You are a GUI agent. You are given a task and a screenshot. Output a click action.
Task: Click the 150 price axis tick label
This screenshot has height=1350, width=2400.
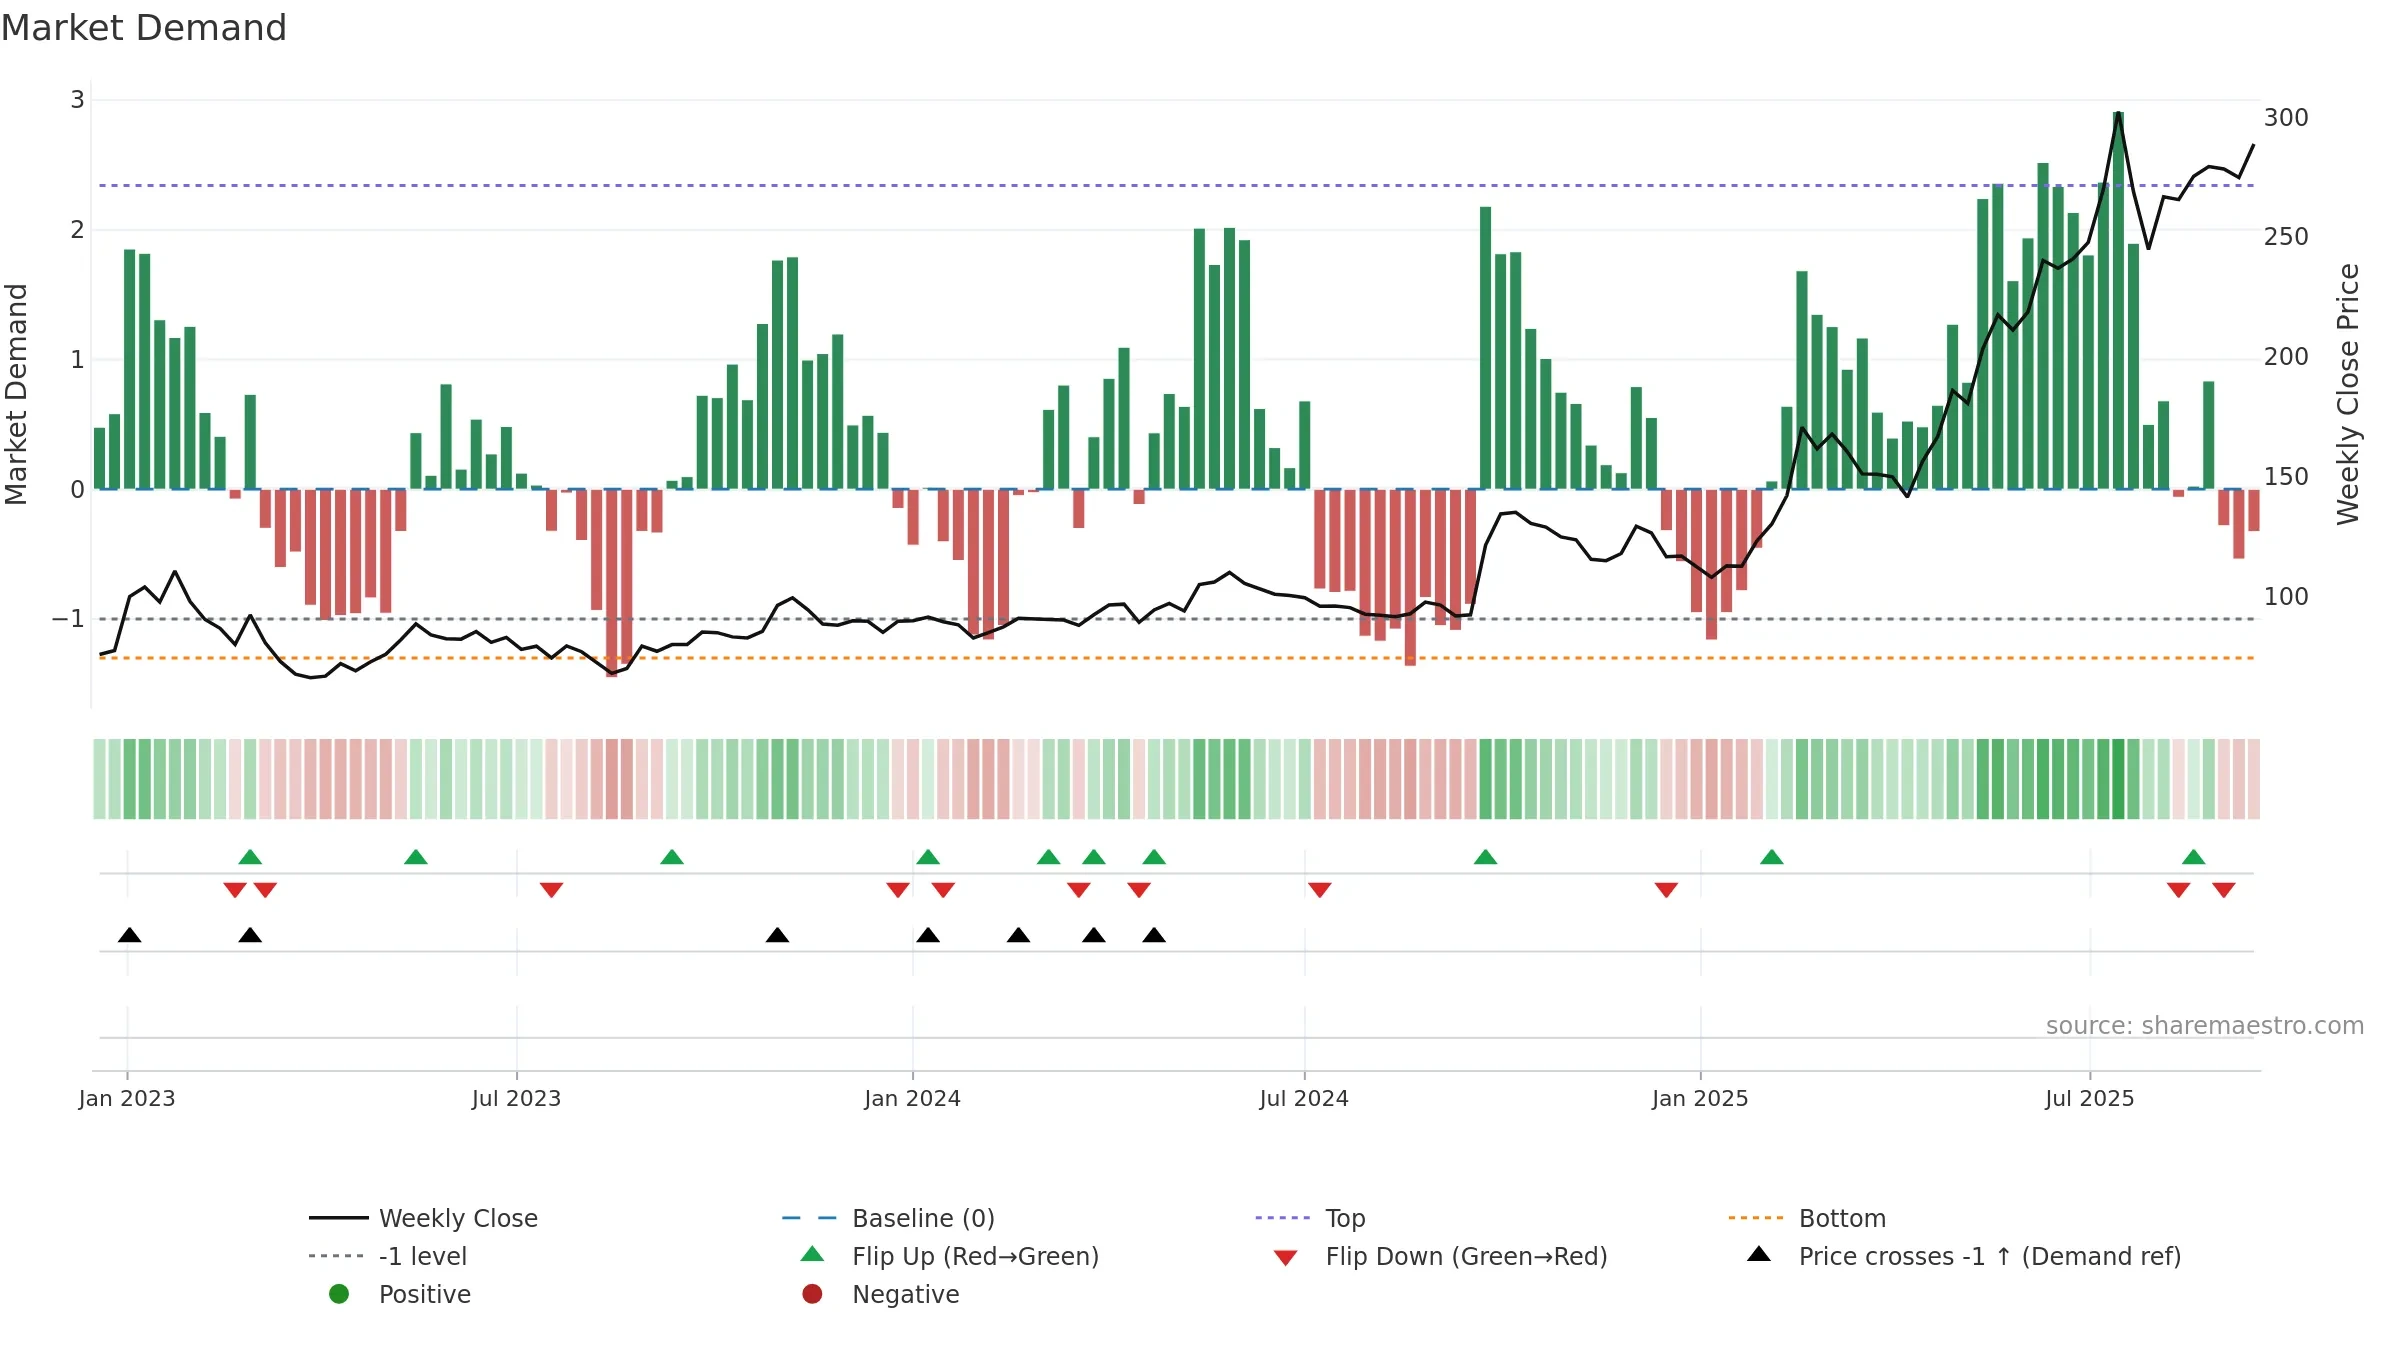click(2286, 477)
